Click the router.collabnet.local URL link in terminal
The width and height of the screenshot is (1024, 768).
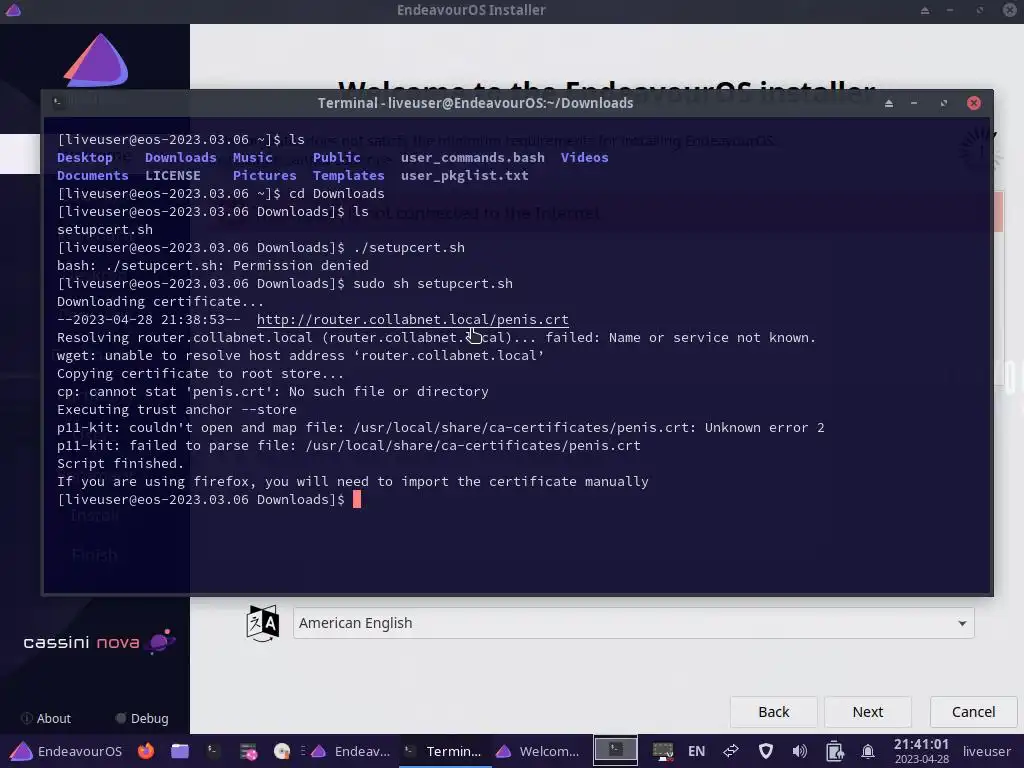(x=413, y=319)
